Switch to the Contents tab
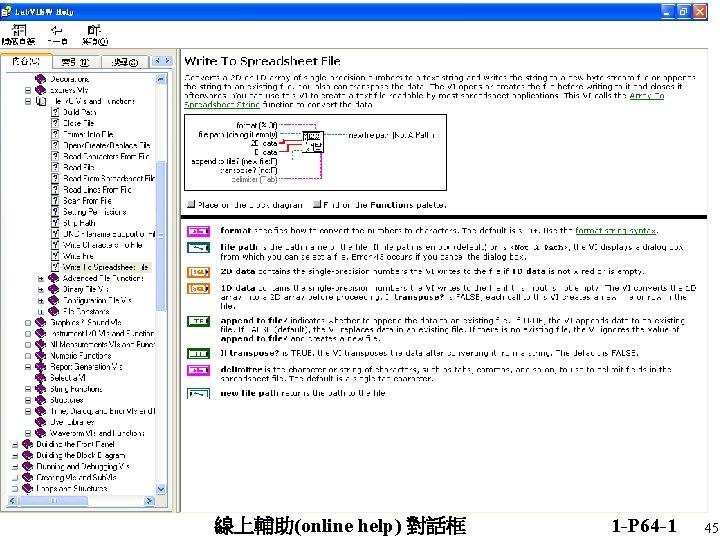This screenshot has height=540, width=720. coord(25,61)
